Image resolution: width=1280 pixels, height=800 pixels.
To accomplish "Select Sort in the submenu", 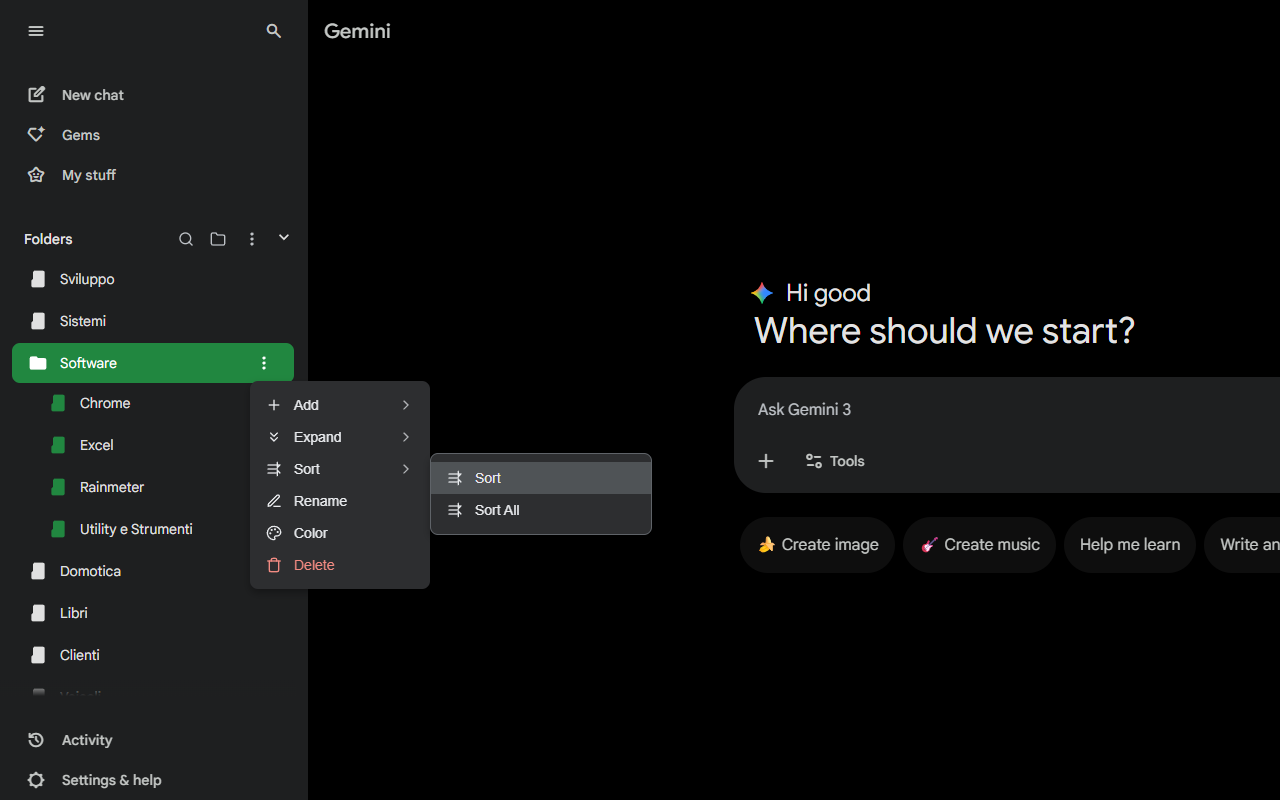I will pos(541,478).
